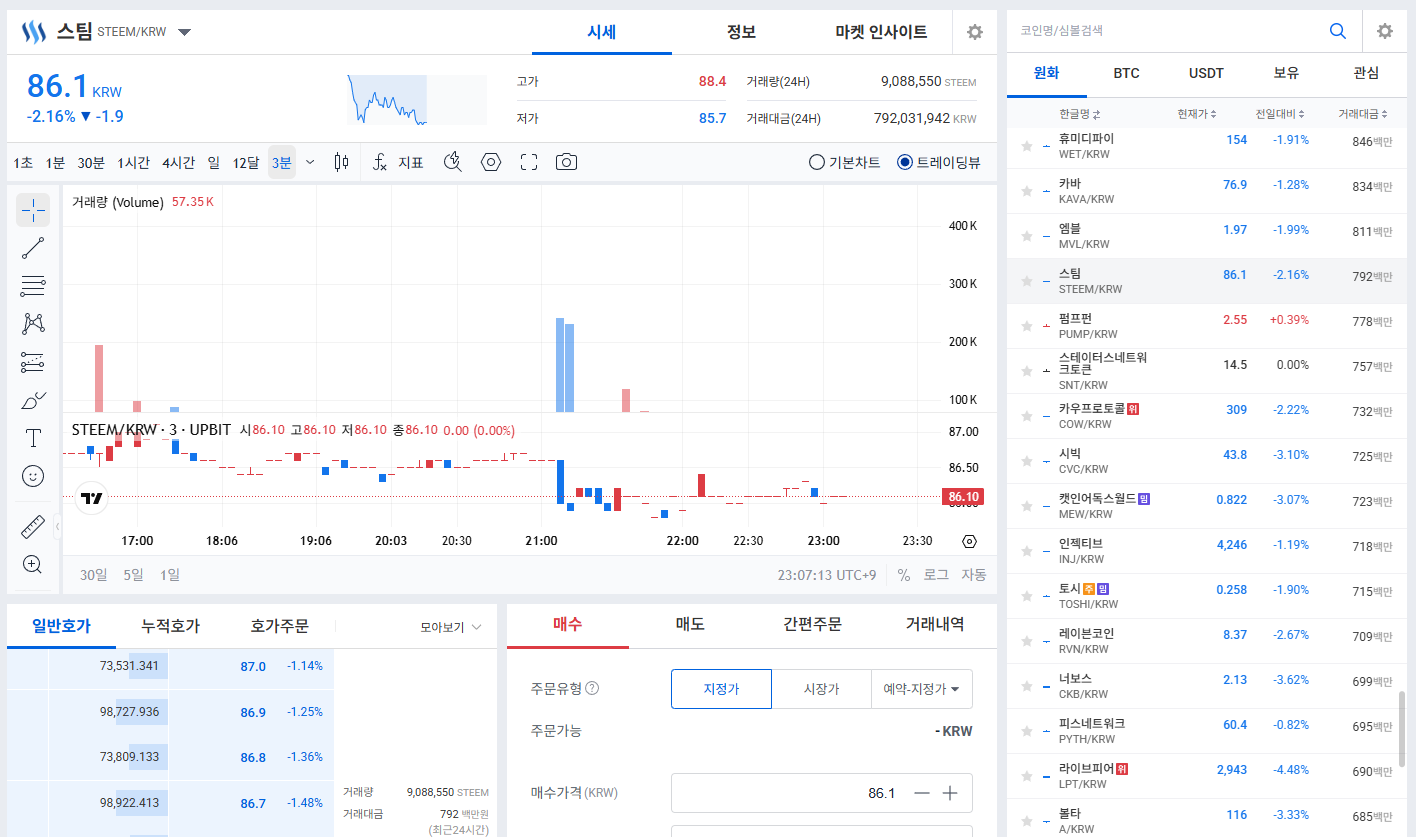Collapse the drawing toolbar side arrow

point(57,526)
